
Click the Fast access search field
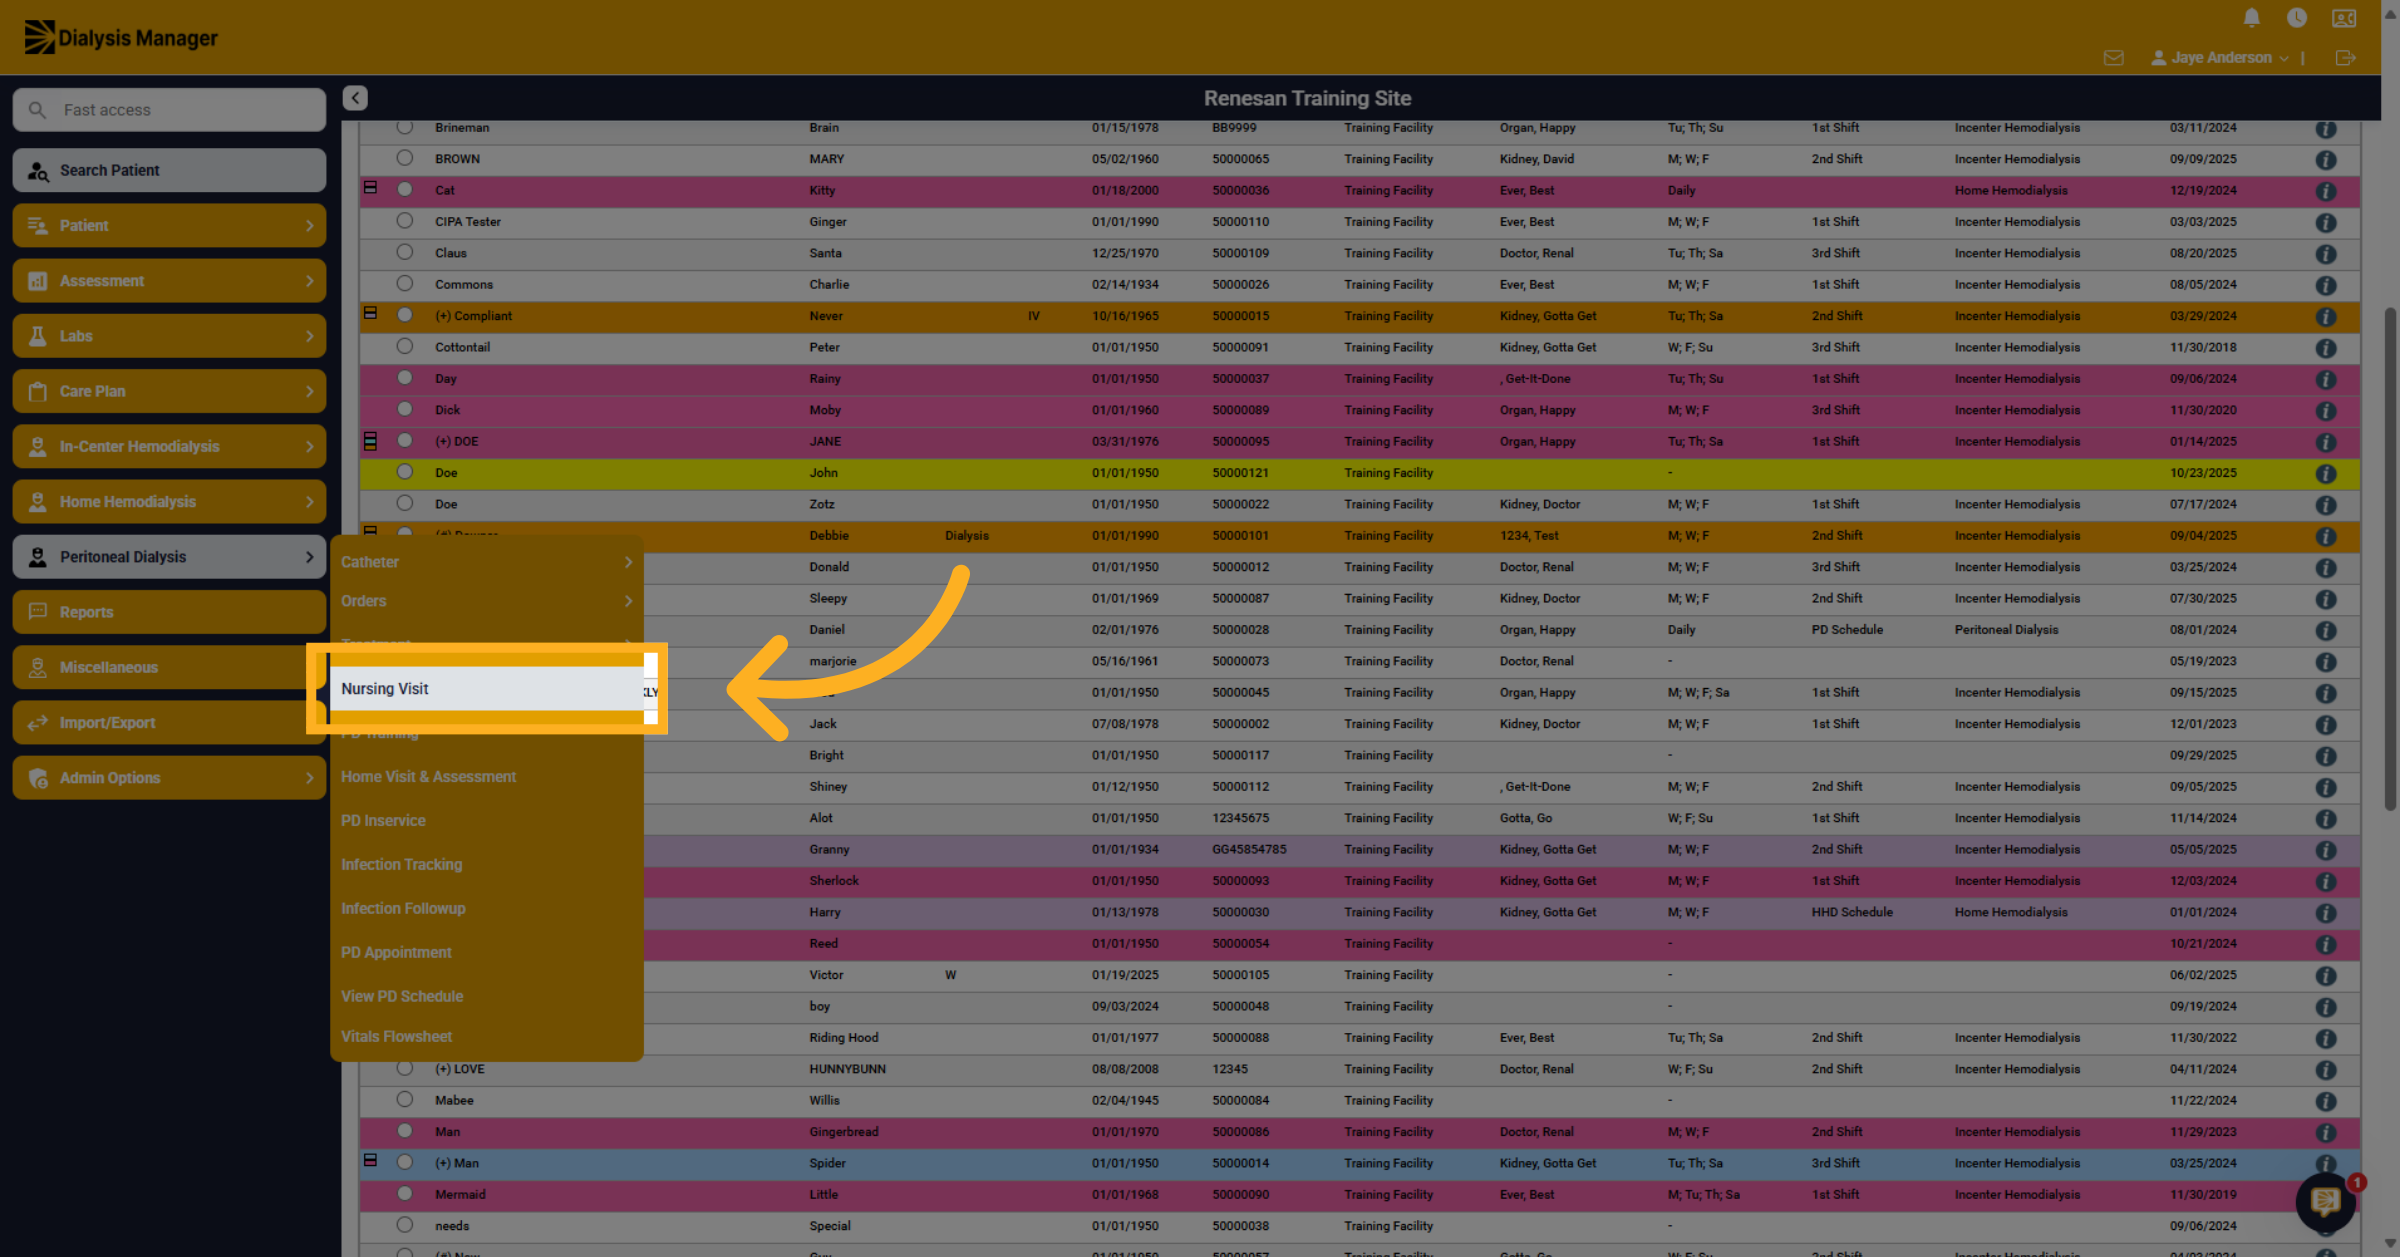click(169, 110)
